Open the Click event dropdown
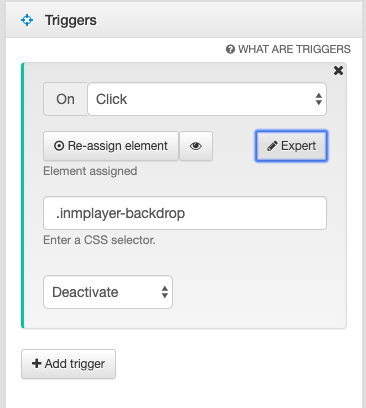Viewport: 366px width, 408px height. click(207, 99)
